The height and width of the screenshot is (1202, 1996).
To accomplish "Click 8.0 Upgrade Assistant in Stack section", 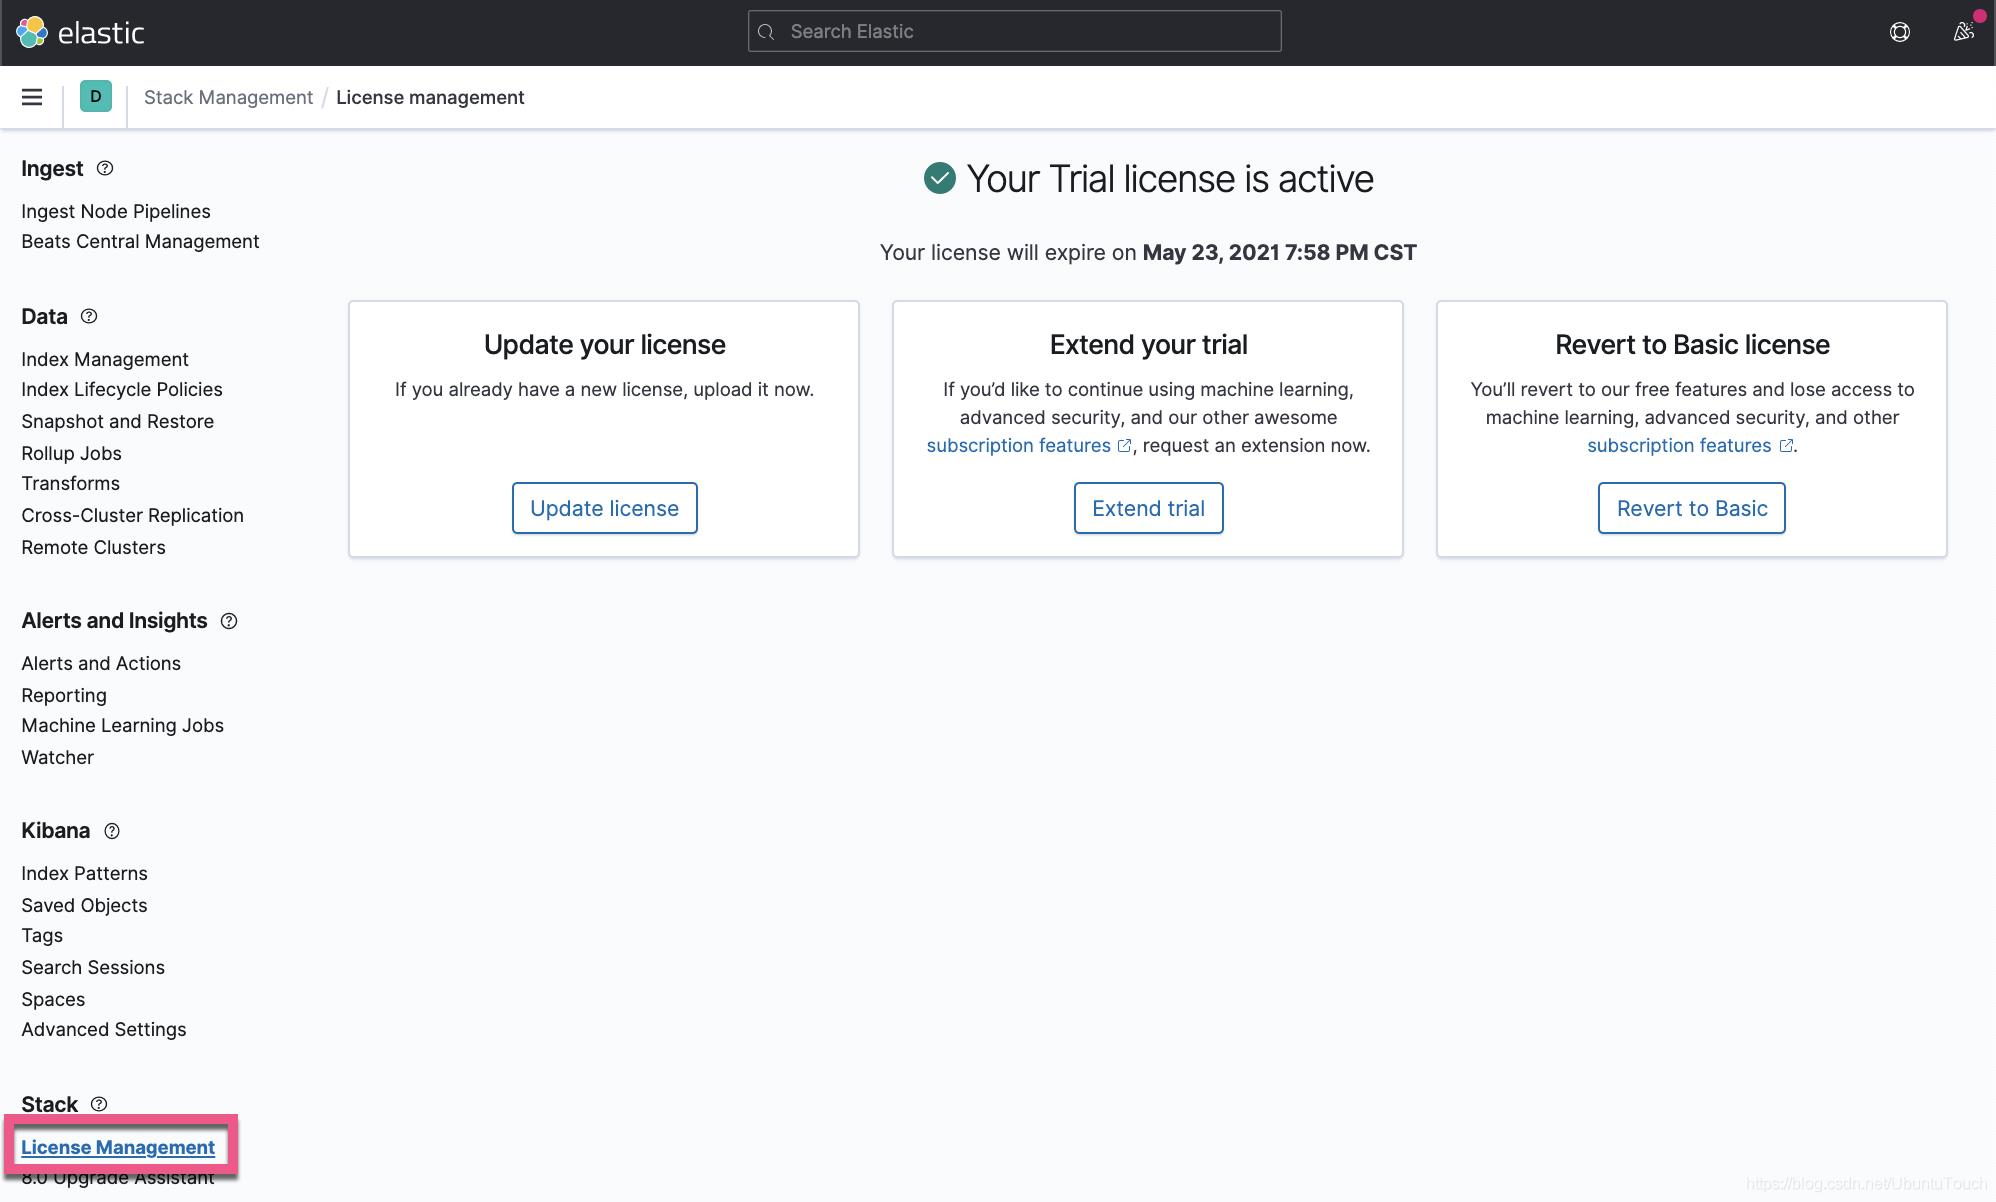I will tap(117, 1176).
